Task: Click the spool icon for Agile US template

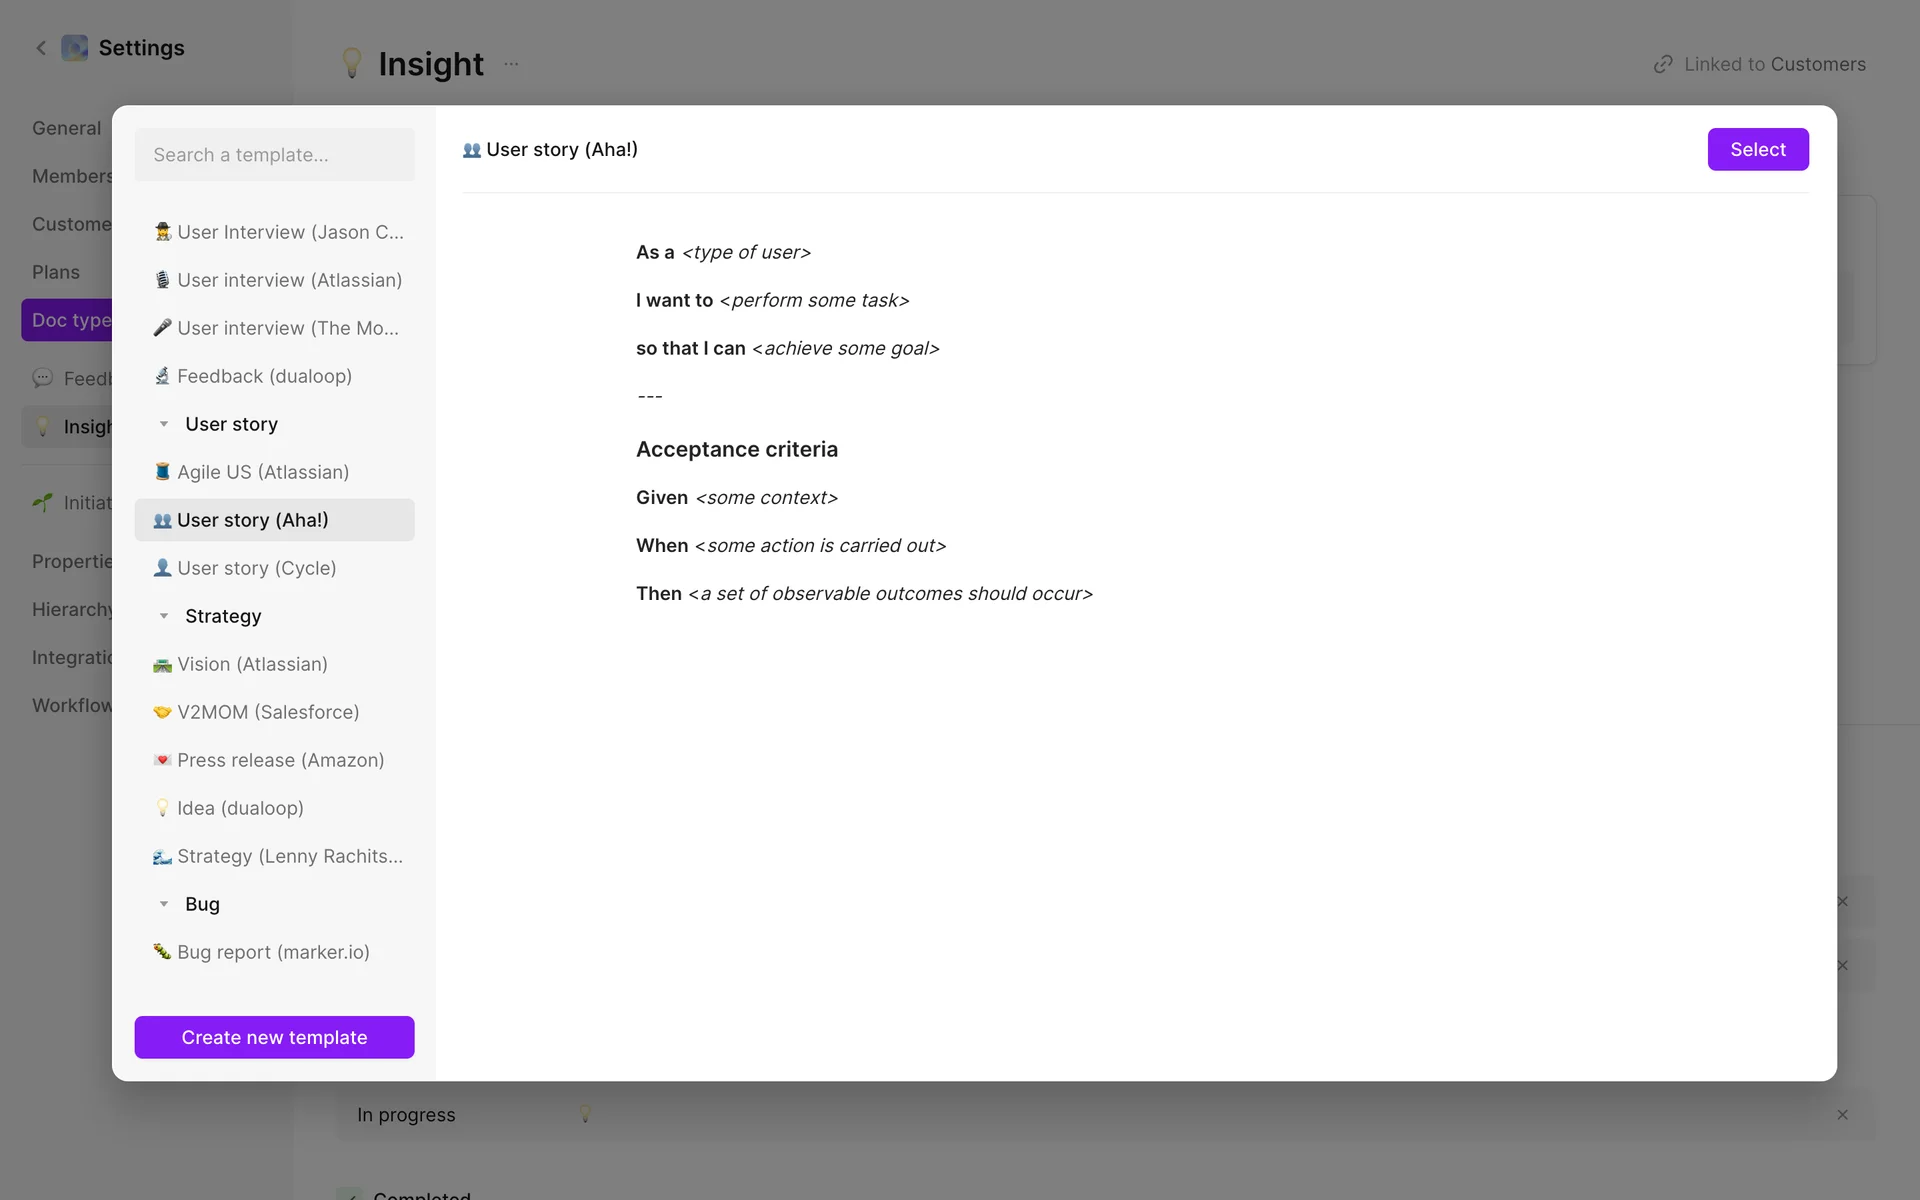Action: click(162, 472)
